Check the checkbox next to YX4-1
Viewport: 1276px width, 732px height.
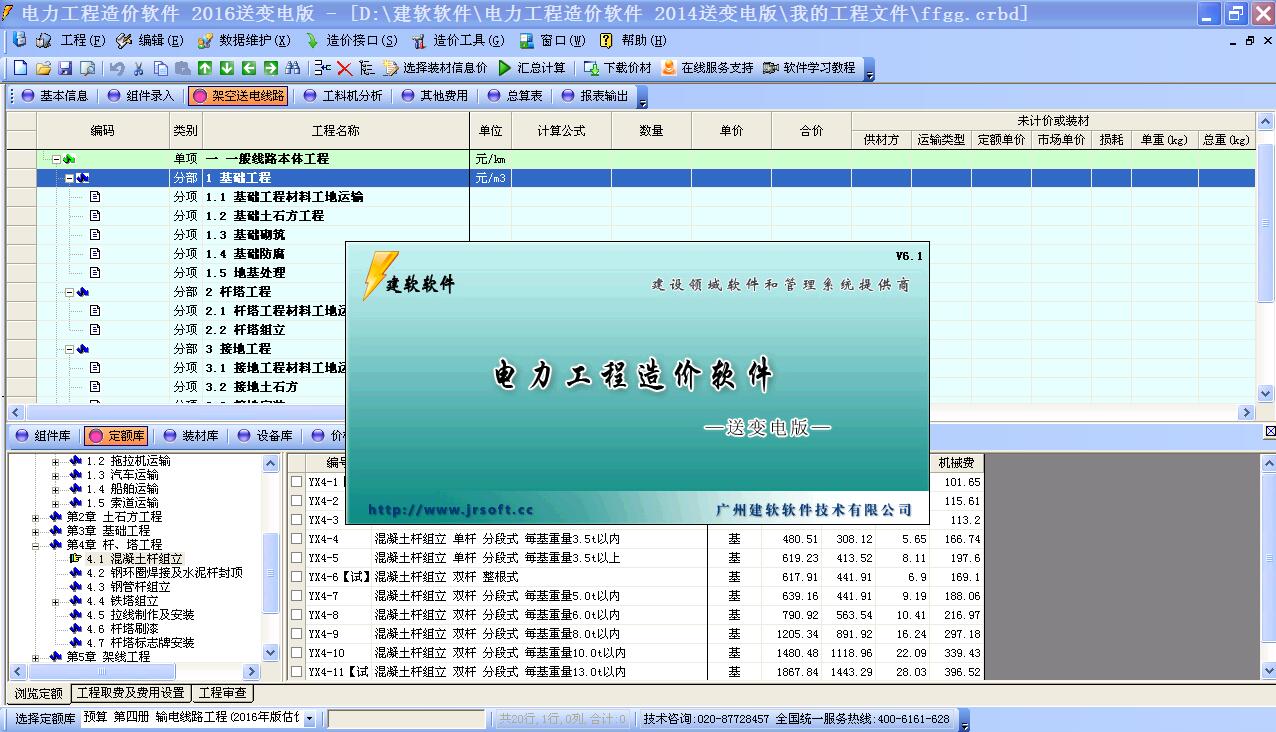pyautogui.click(x=296, y=481)
